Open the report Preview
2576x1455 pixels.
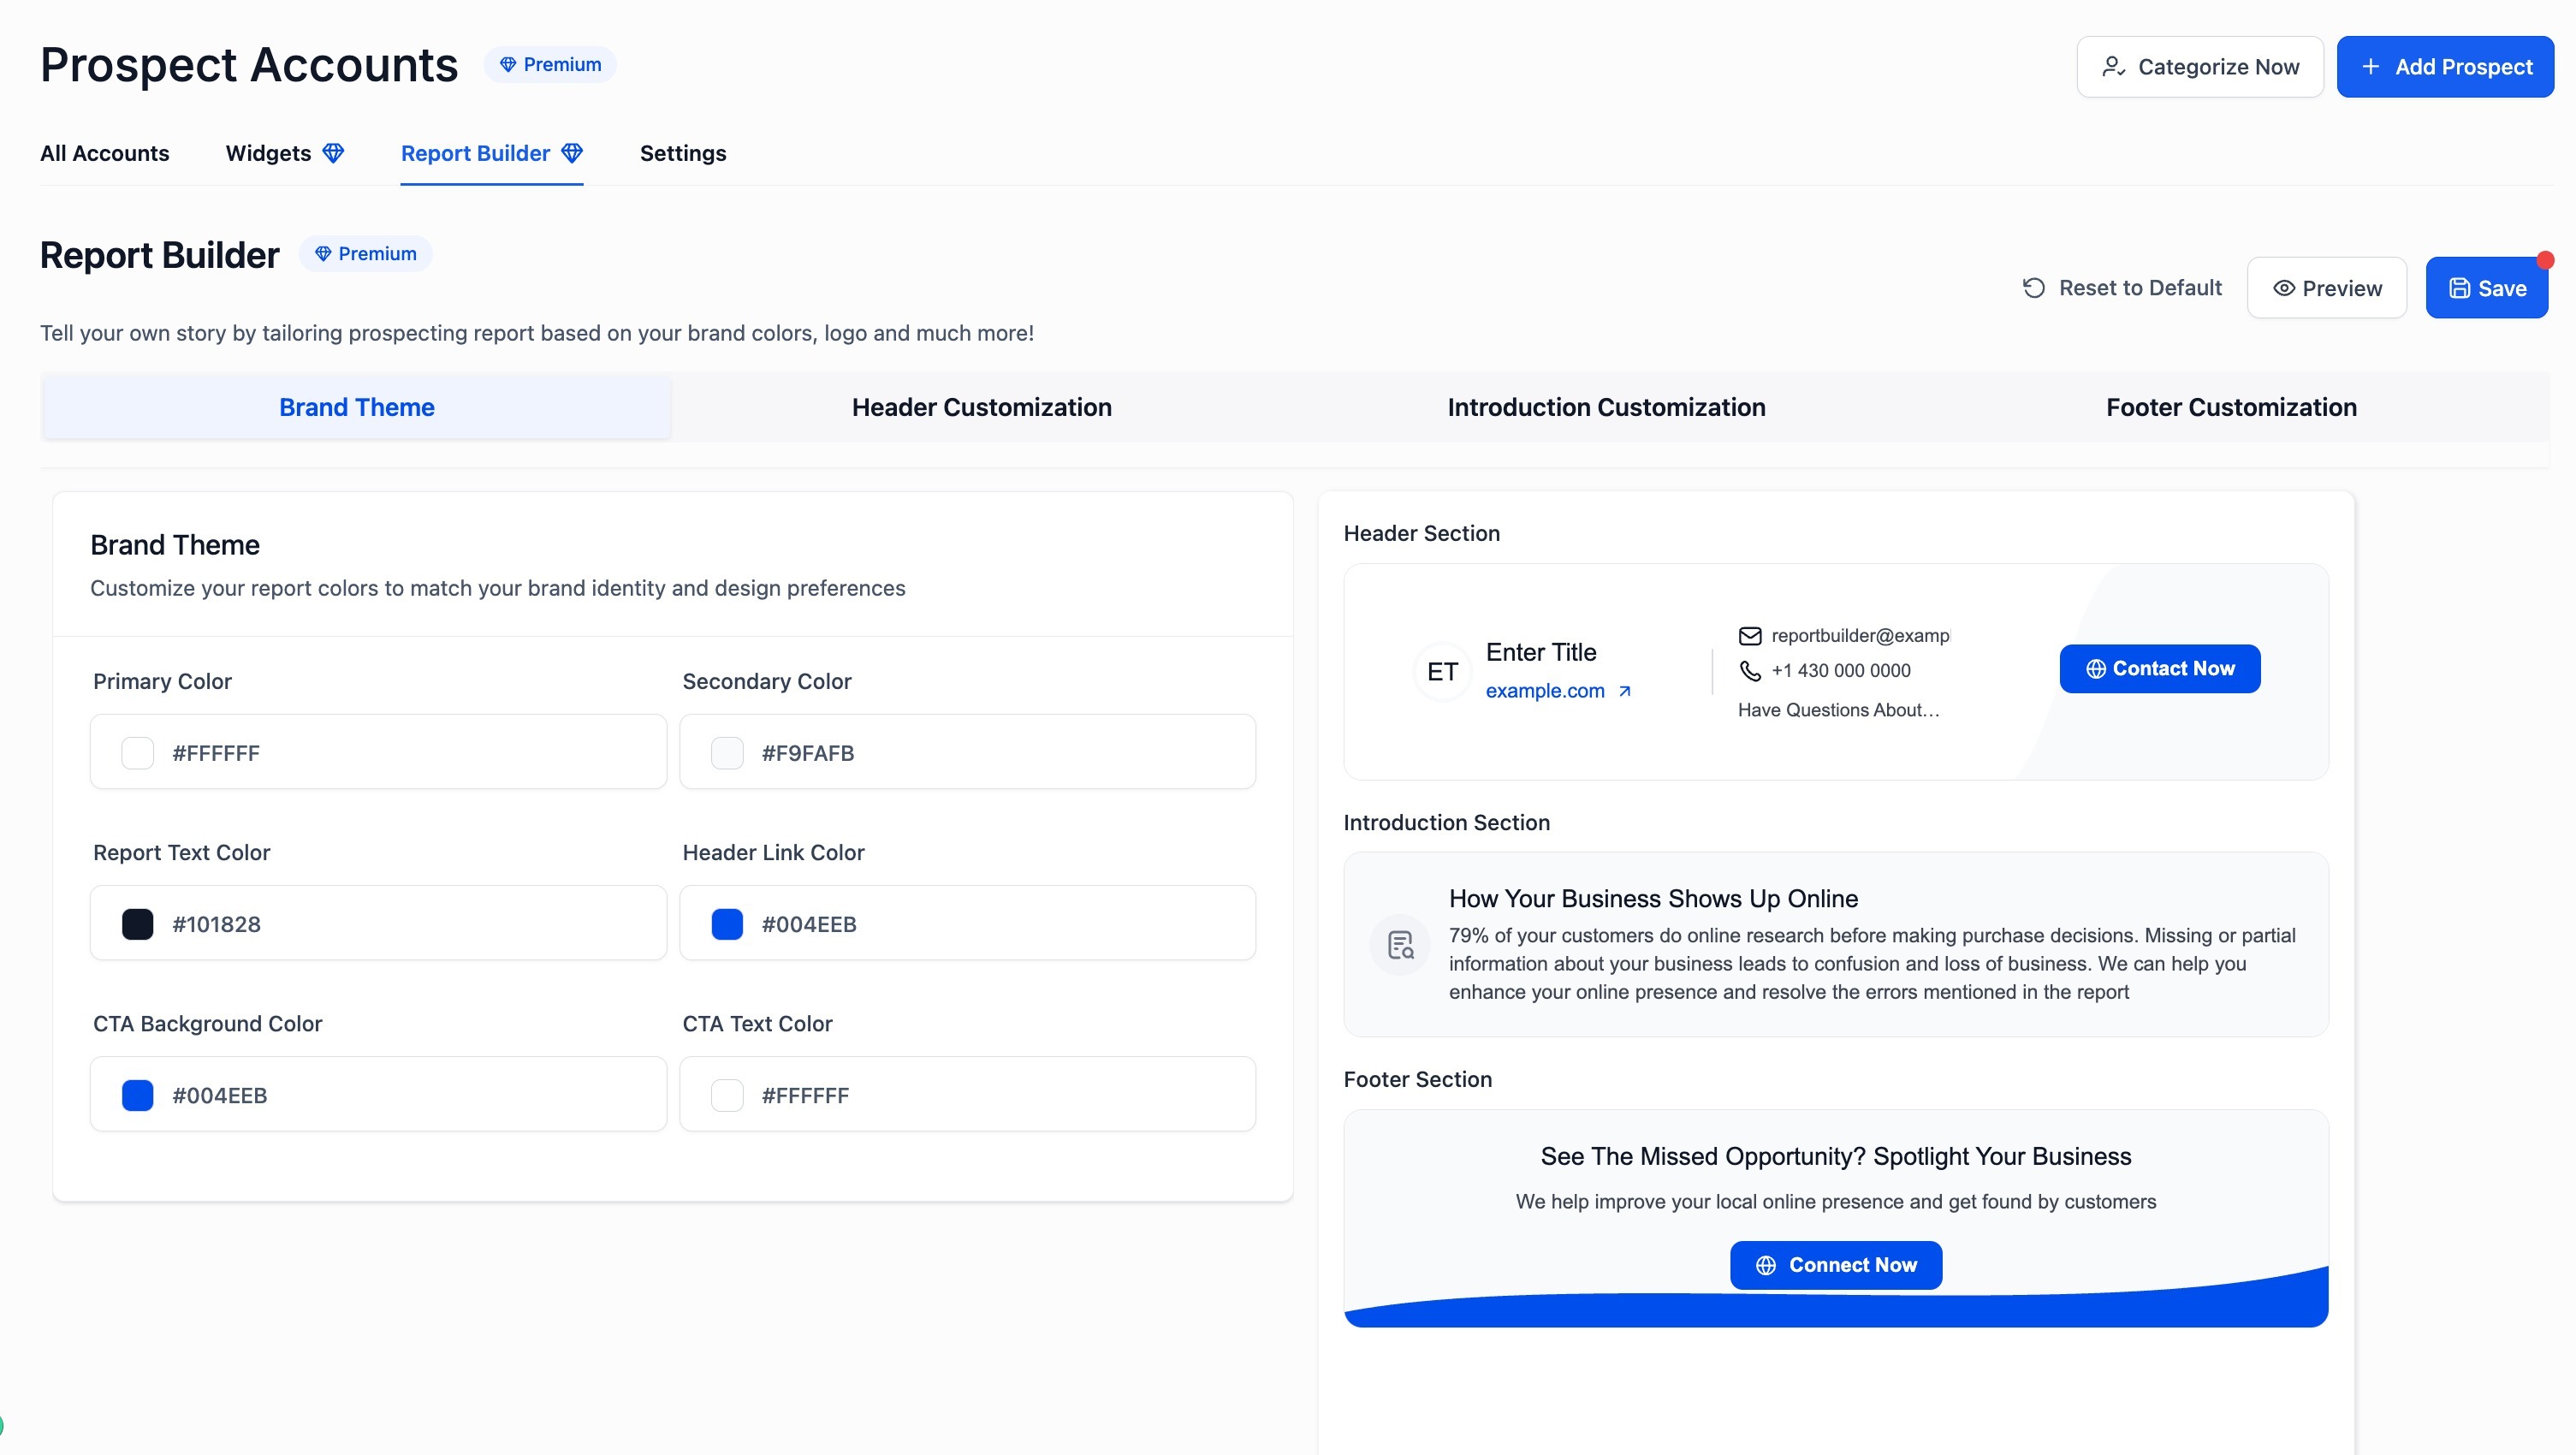coord(2326,288)
